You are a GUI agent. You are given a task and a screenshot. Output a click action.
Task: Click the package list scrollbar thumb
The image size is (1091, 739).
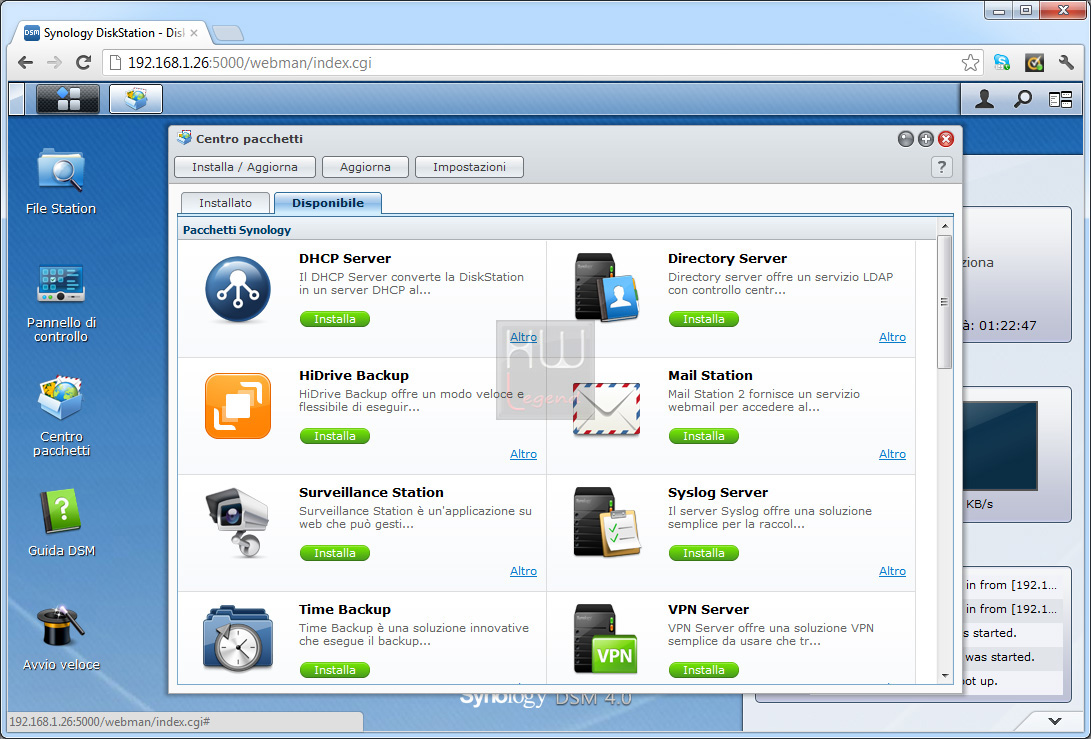point(944,302)
